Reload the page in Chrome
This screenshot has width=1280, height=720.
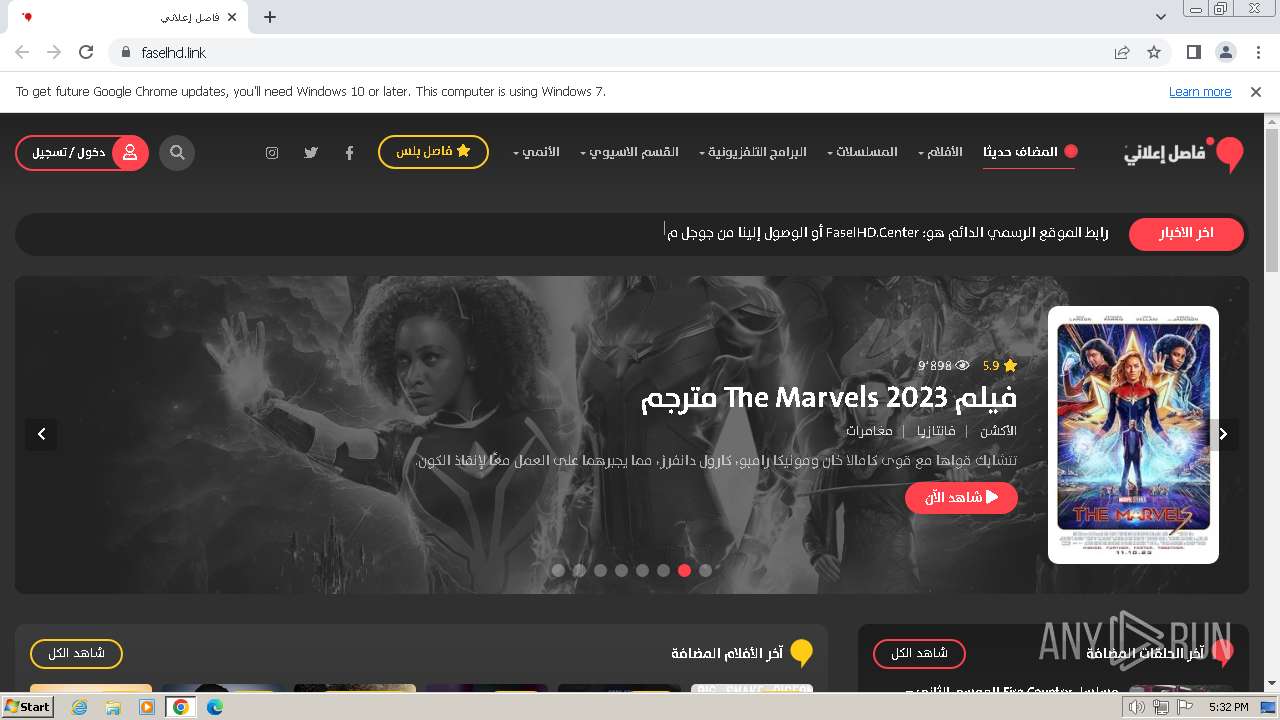click(86, 52)
